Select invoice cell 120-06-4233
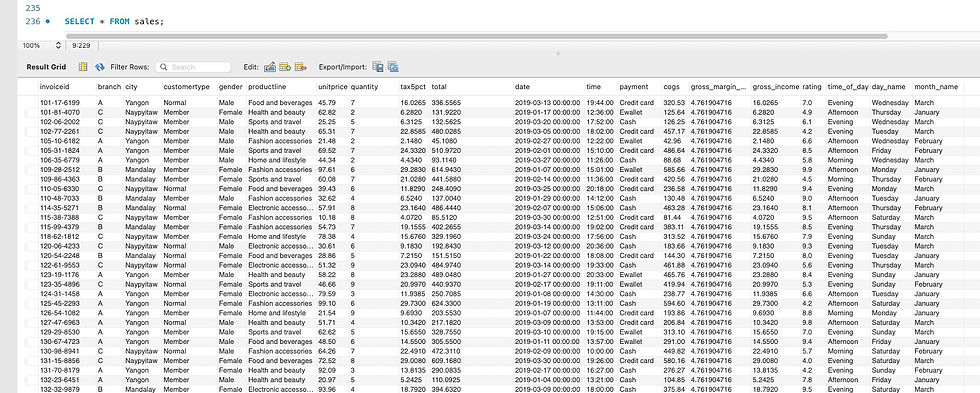The image size is (980, 393). [x=60, y=246]
